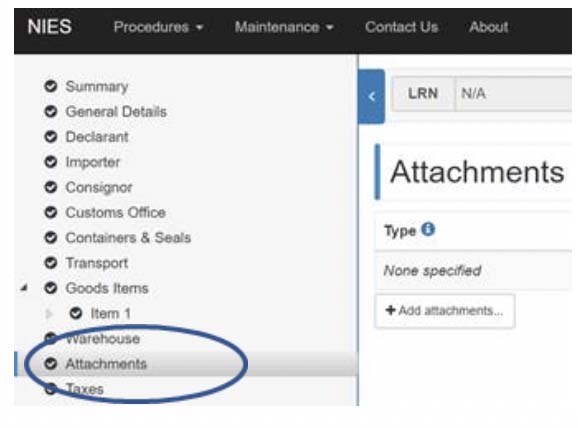Open the About menu item

coord(489,27)
